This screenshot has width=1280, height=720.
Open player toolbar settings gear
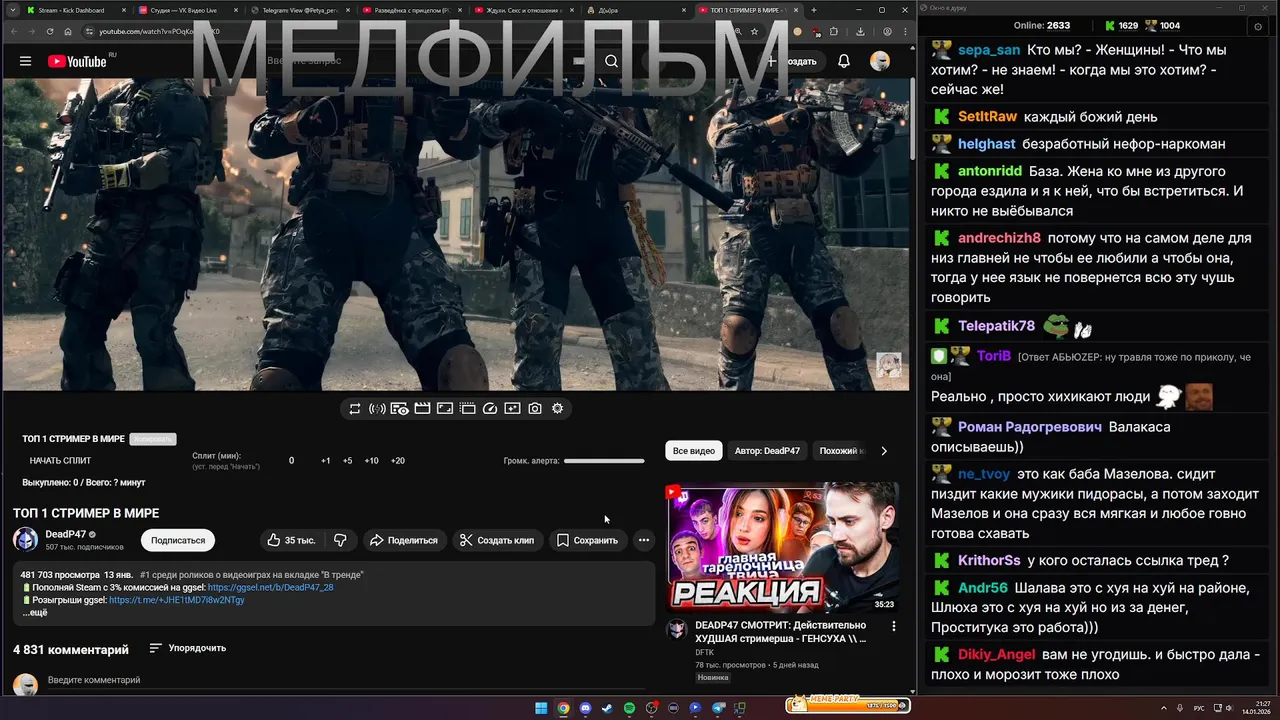tap(558, 408)
